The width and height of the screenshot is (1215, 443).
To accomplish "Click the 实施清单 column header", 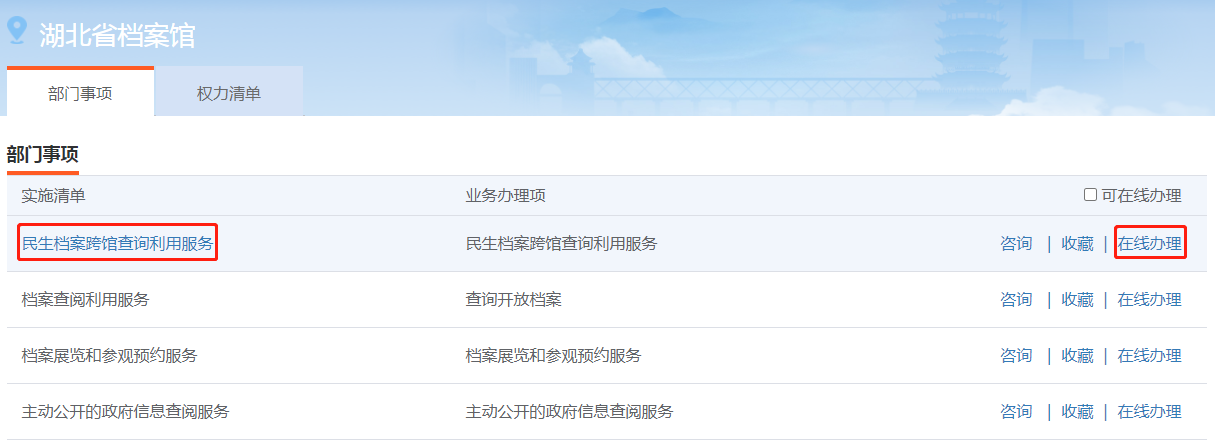I will pos(53,195).
